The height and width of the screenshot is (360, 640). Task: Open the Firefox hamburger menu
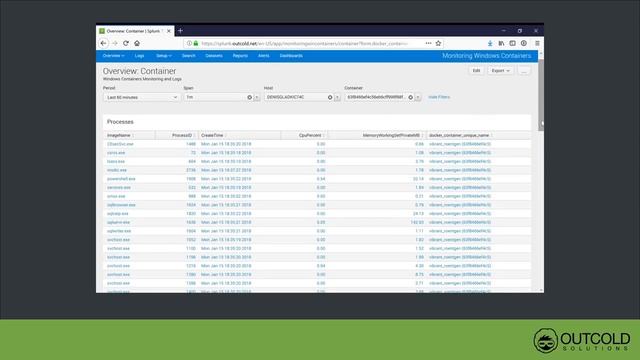point(537,43)
